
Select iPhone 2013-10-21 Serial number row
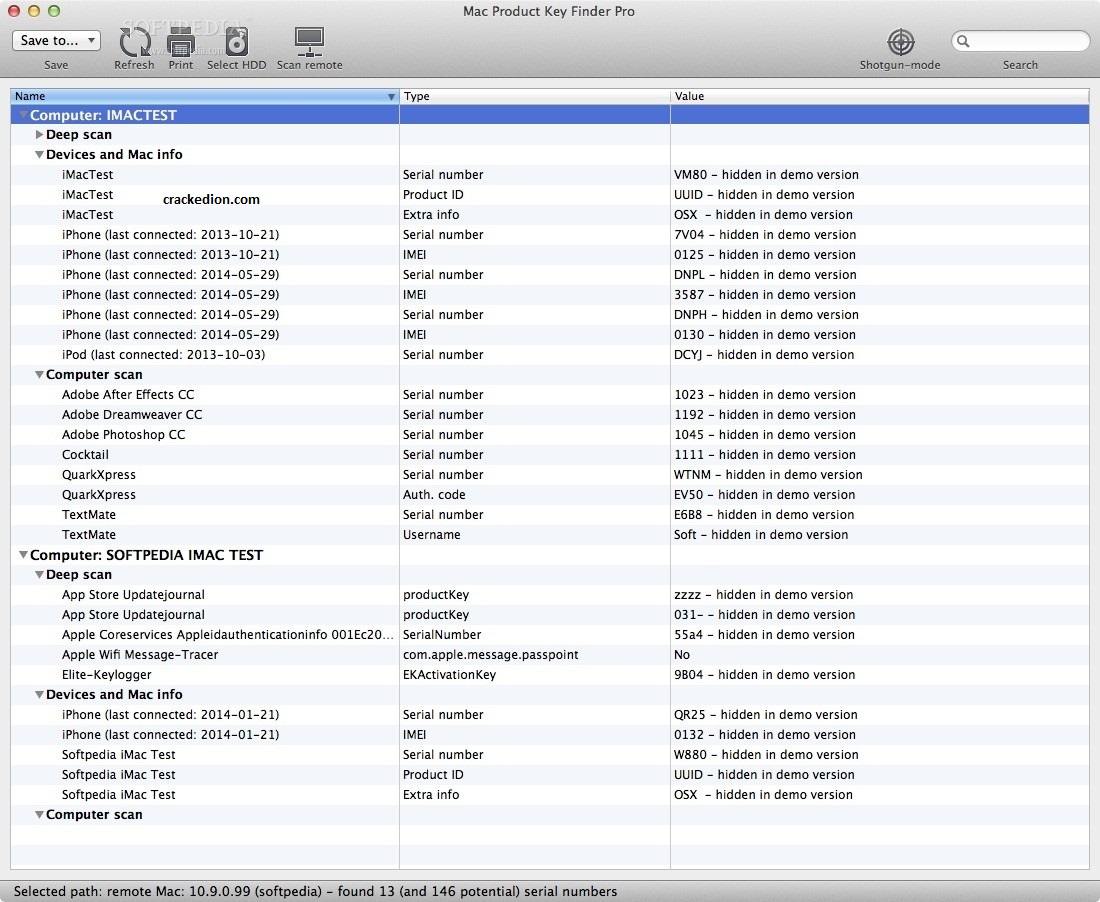point(550,234)
